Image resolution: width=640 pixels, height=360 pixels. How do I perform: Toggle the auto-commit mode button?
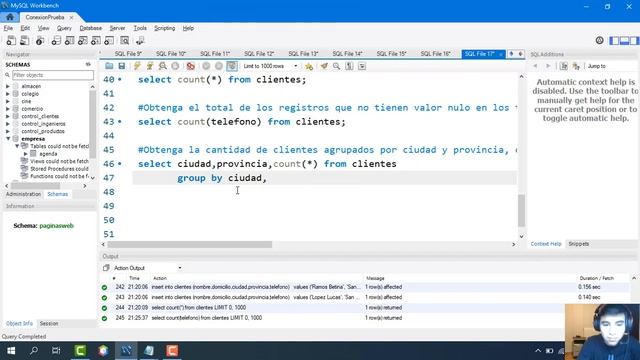(x=232, y=66)
